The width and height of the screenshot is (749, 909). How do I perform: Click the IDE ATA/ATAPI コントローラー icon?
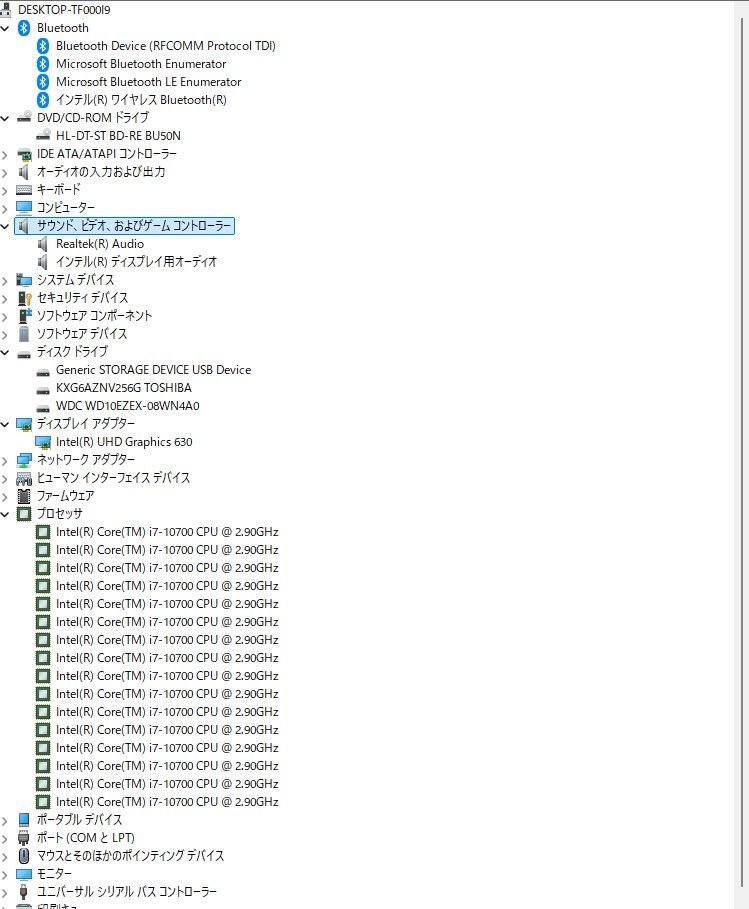coord(24,154)
